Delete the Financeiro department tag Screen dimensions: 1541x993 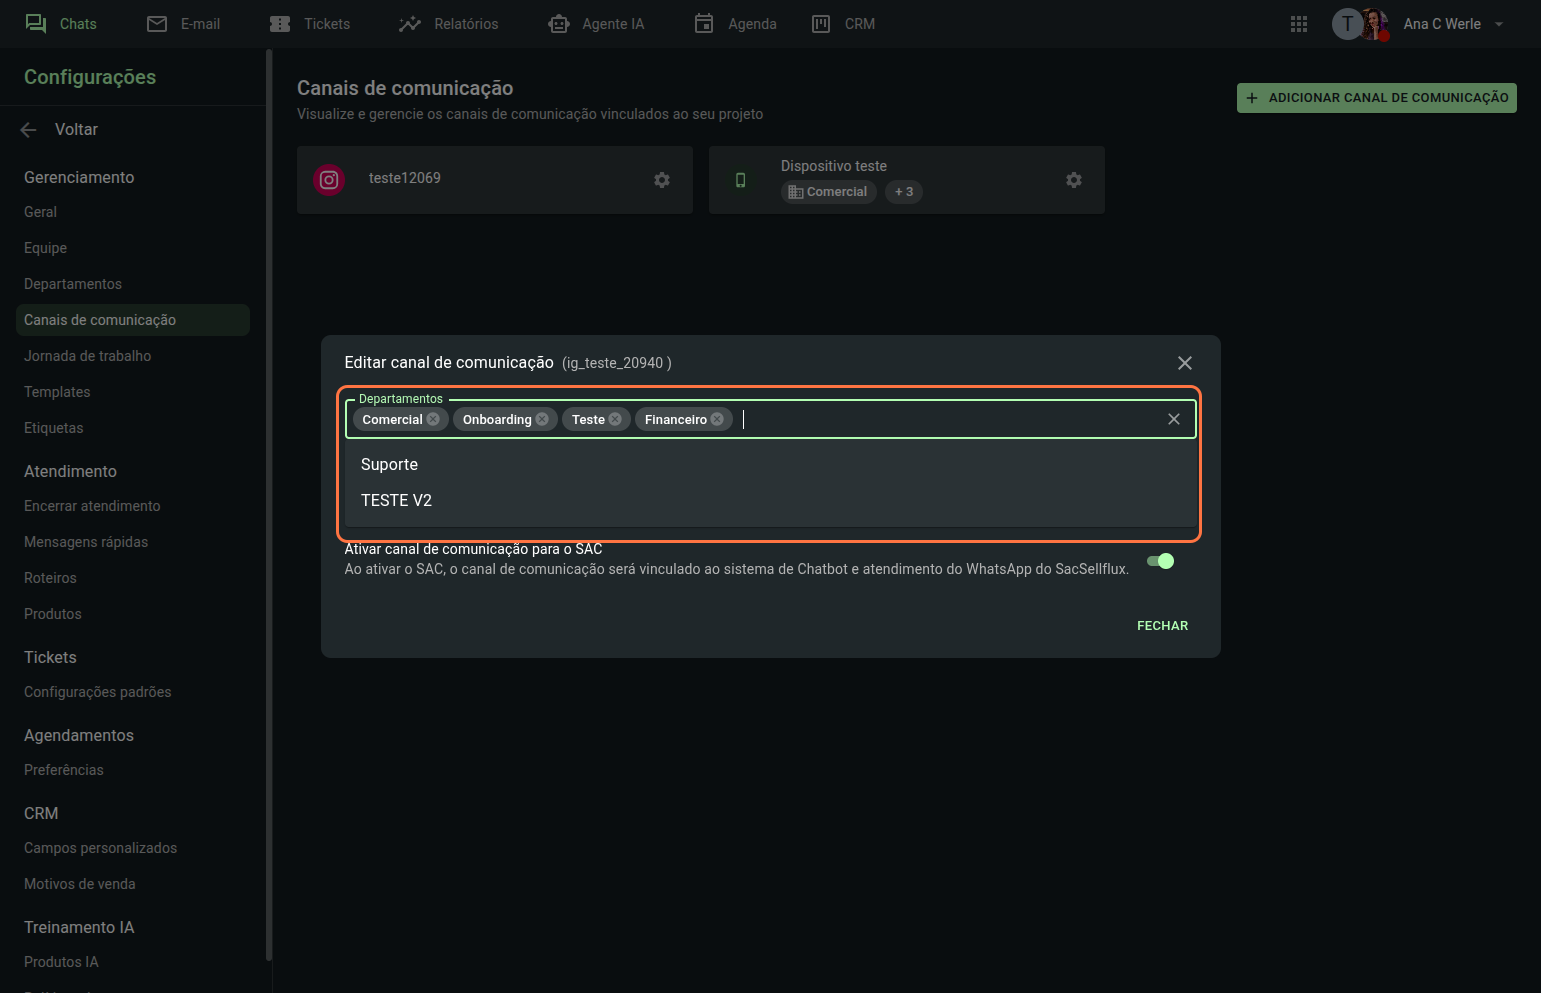[717, 420]
